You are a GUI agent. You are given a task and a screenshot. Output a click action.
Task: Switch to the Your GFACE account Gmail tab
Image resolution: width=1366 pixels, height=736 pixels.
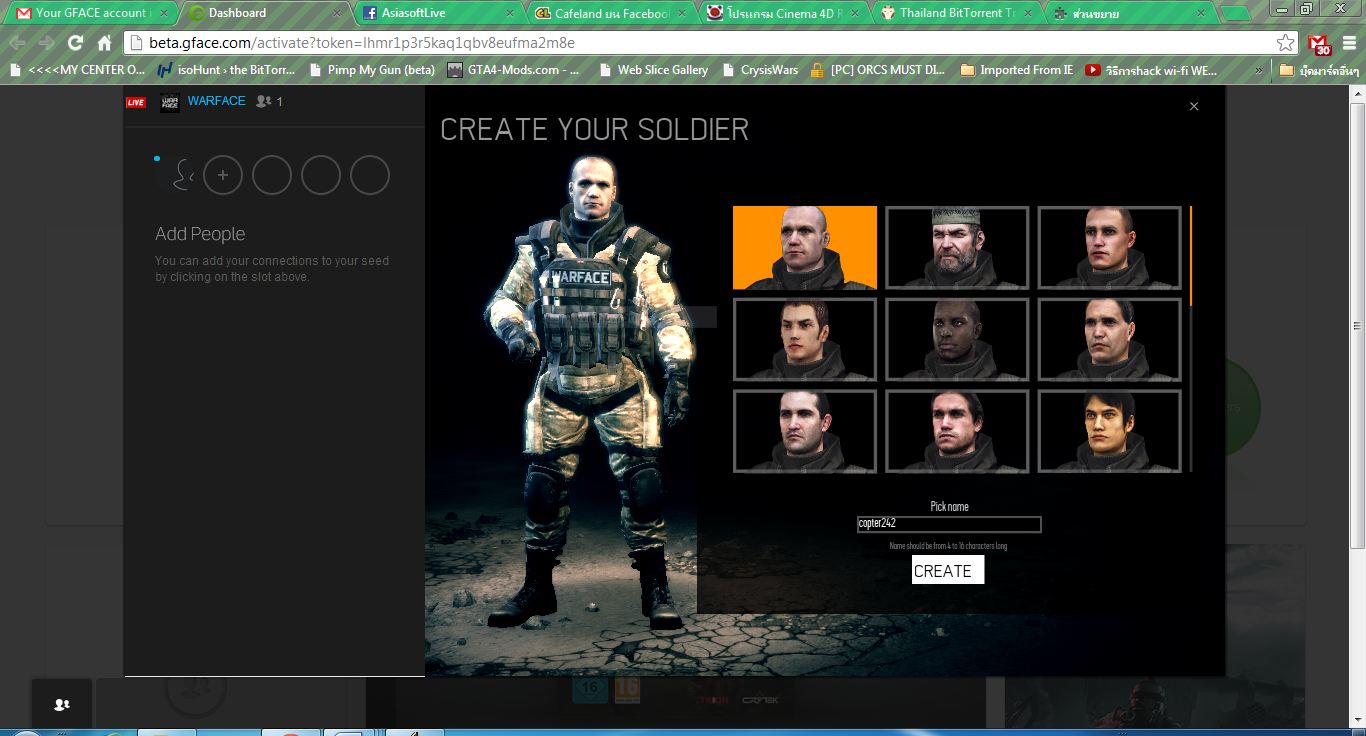pyautogui.click(x=91, y=13)
